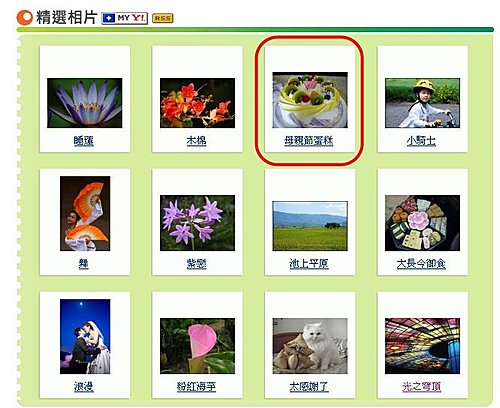This screenshot has width=500, height=408.
Task: Click the Add to My Yahoo button
Action: [124, 18]
